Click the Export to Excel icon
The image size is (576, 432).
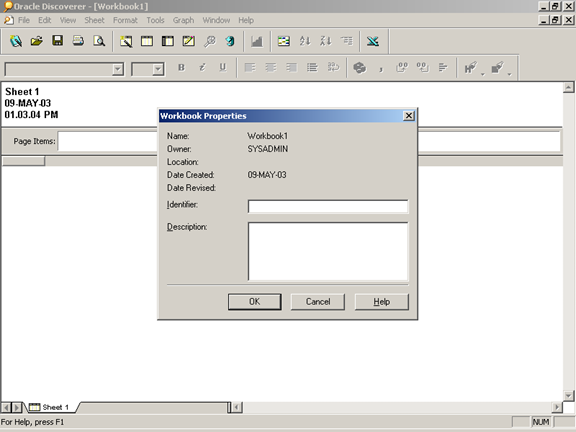[x=373, y=41]
